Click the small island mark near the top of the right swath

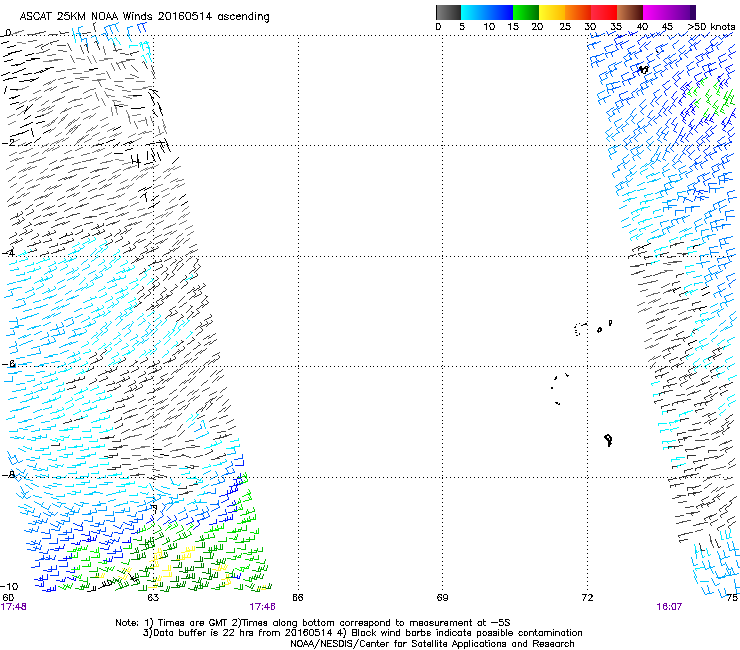click(x=643, y=69)
